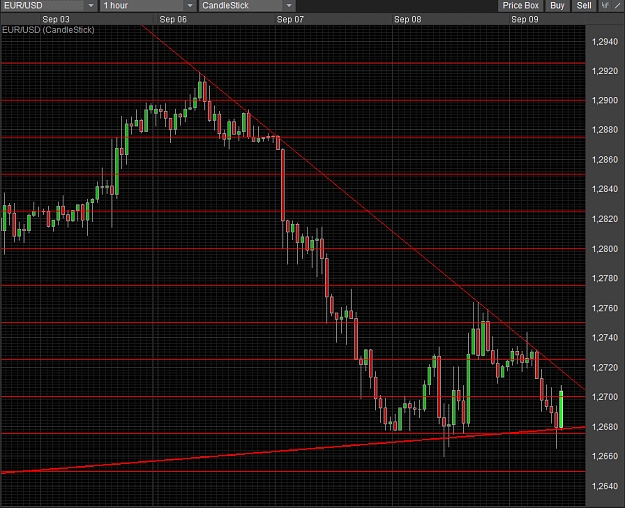The width and height of the screenshot is (625, 508).
Task: Select the Sep 06 date label
Action: pyautogui.click(x=173, y=19)
